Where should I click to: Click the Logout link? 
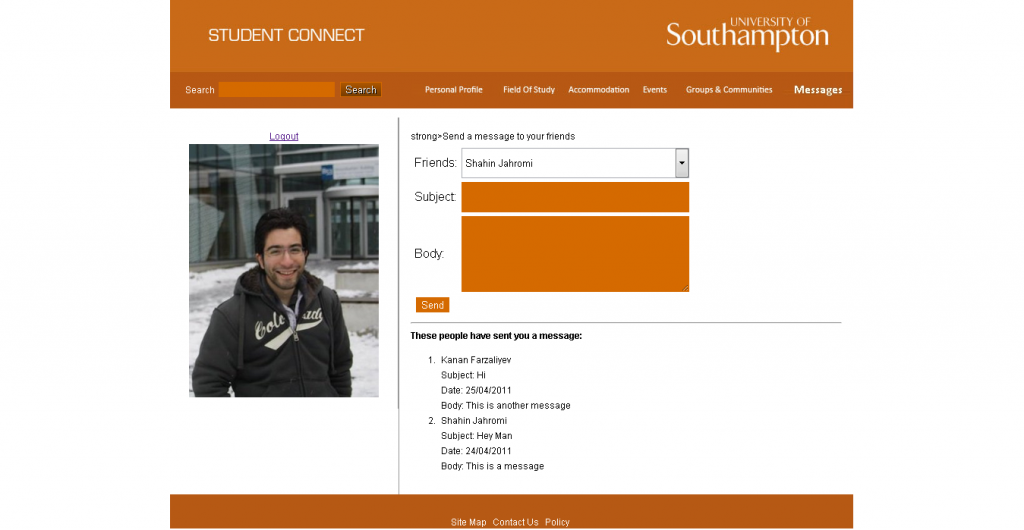tap(284, 136)
